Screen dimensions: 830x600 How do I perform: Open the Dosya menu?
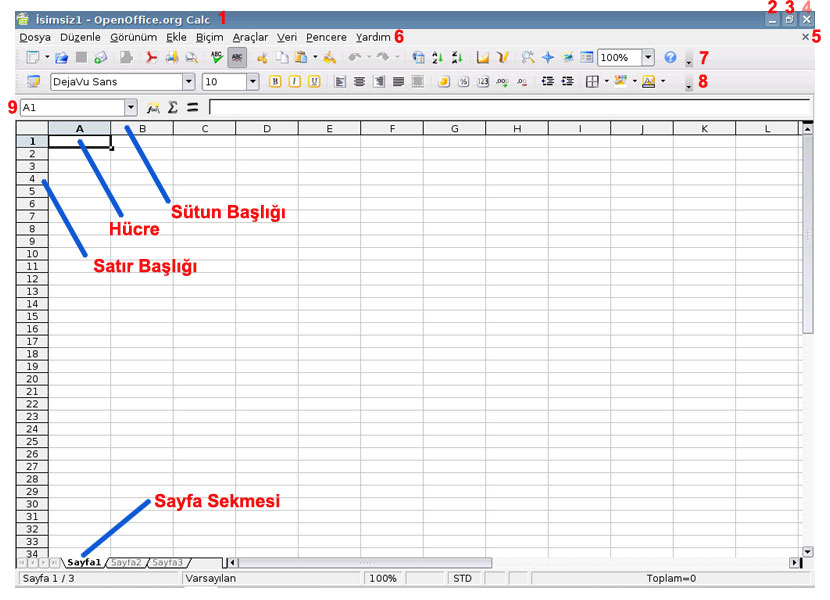coord(35,37)
